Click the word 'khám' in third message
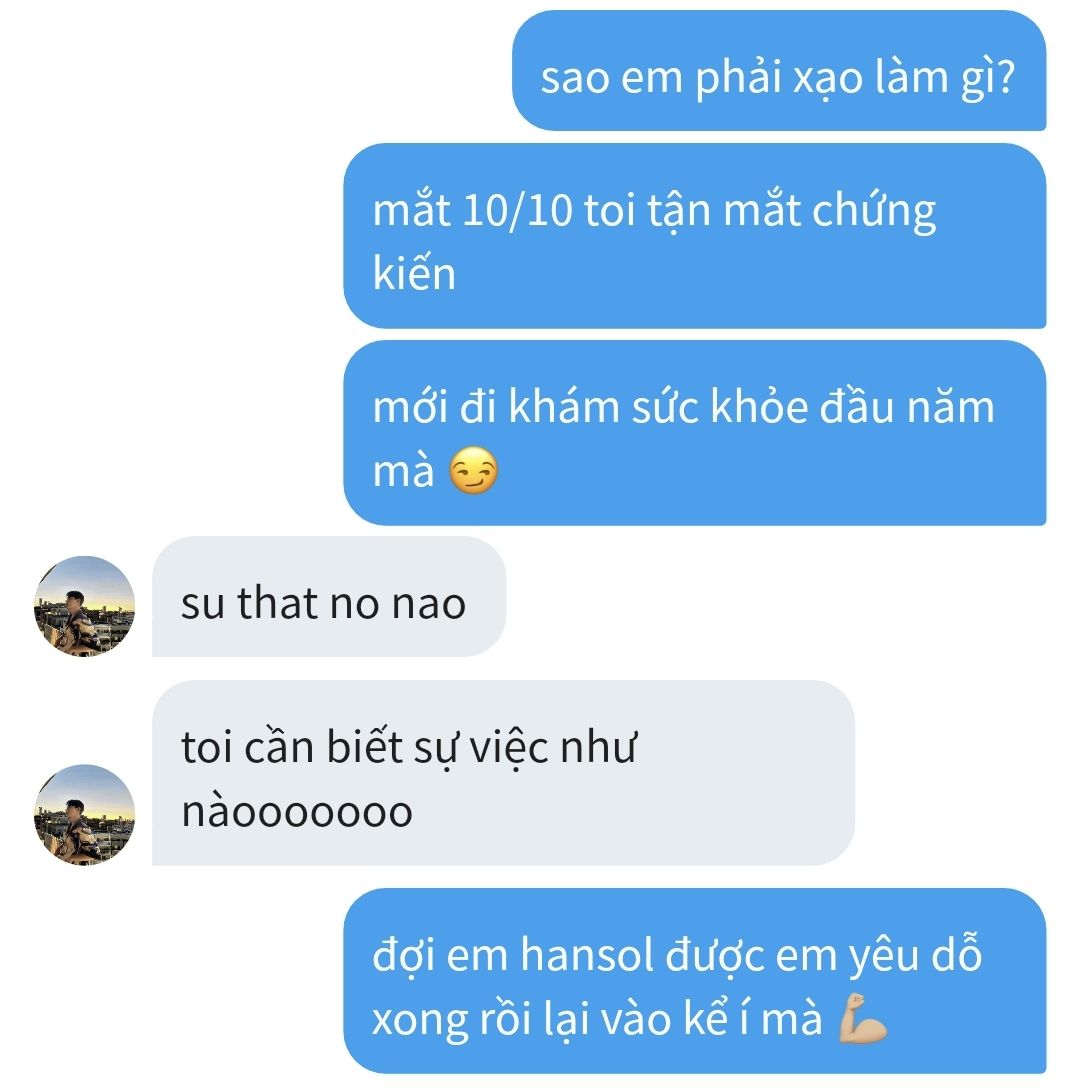The width and height of the screenshot is (1080, 1088). click(563, 406)
